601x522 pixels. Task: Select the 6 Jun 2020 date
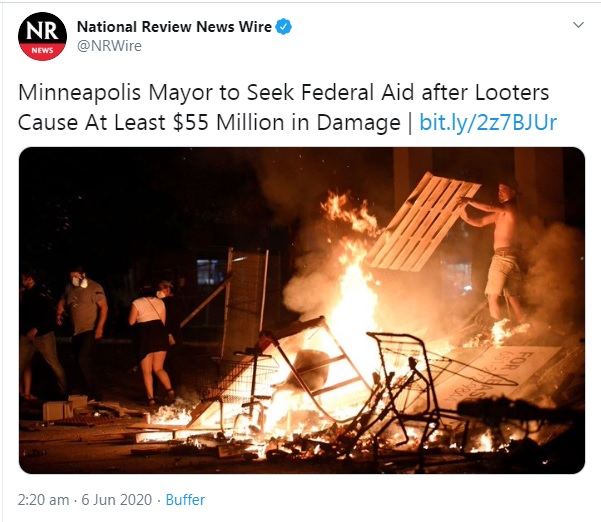[x=117, y=500]
